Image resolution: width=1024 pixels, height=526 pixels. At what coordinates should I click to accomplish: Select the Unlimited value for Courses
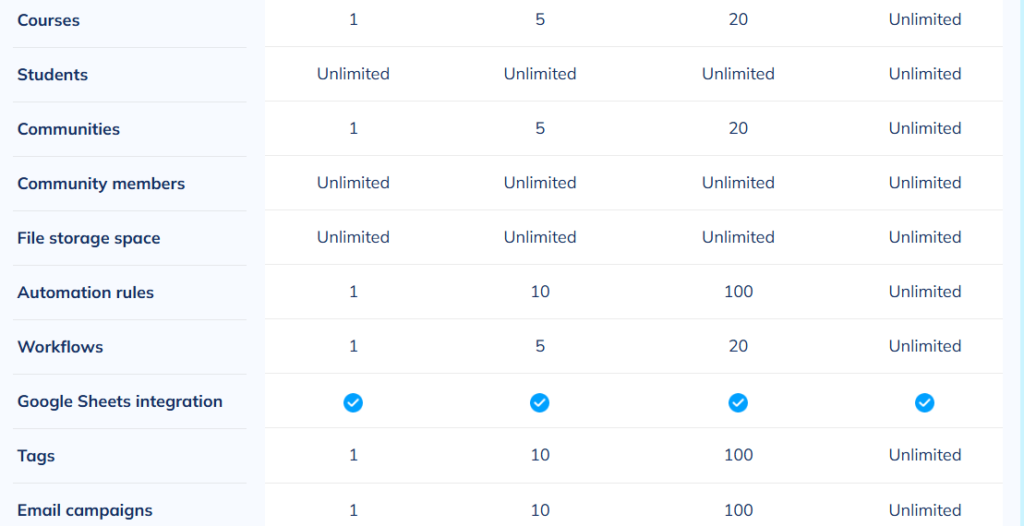tap(925, 20)
